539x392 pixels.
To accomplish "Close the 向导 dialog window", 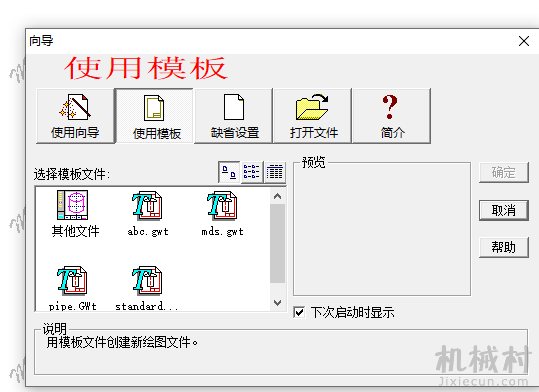I will pos(524,41).
